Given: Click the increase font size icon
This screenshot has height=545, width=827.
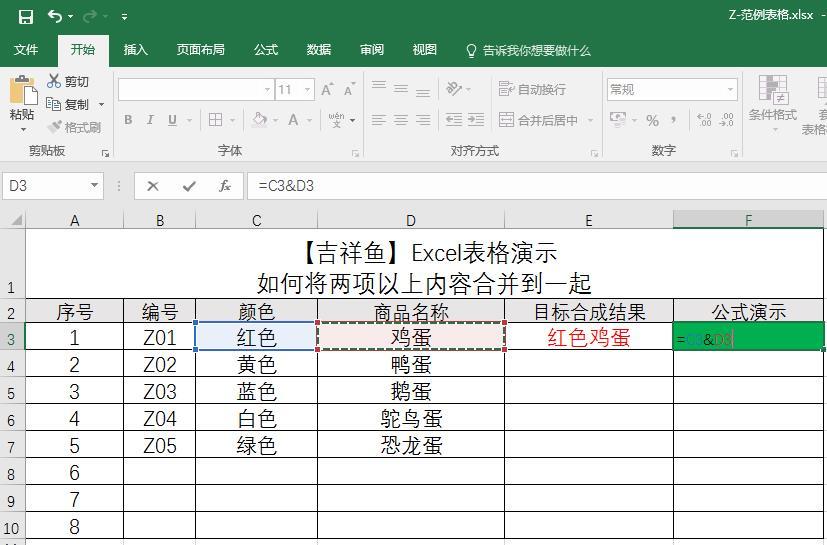Looking at the screenshot, I should [x=327, y=90].
